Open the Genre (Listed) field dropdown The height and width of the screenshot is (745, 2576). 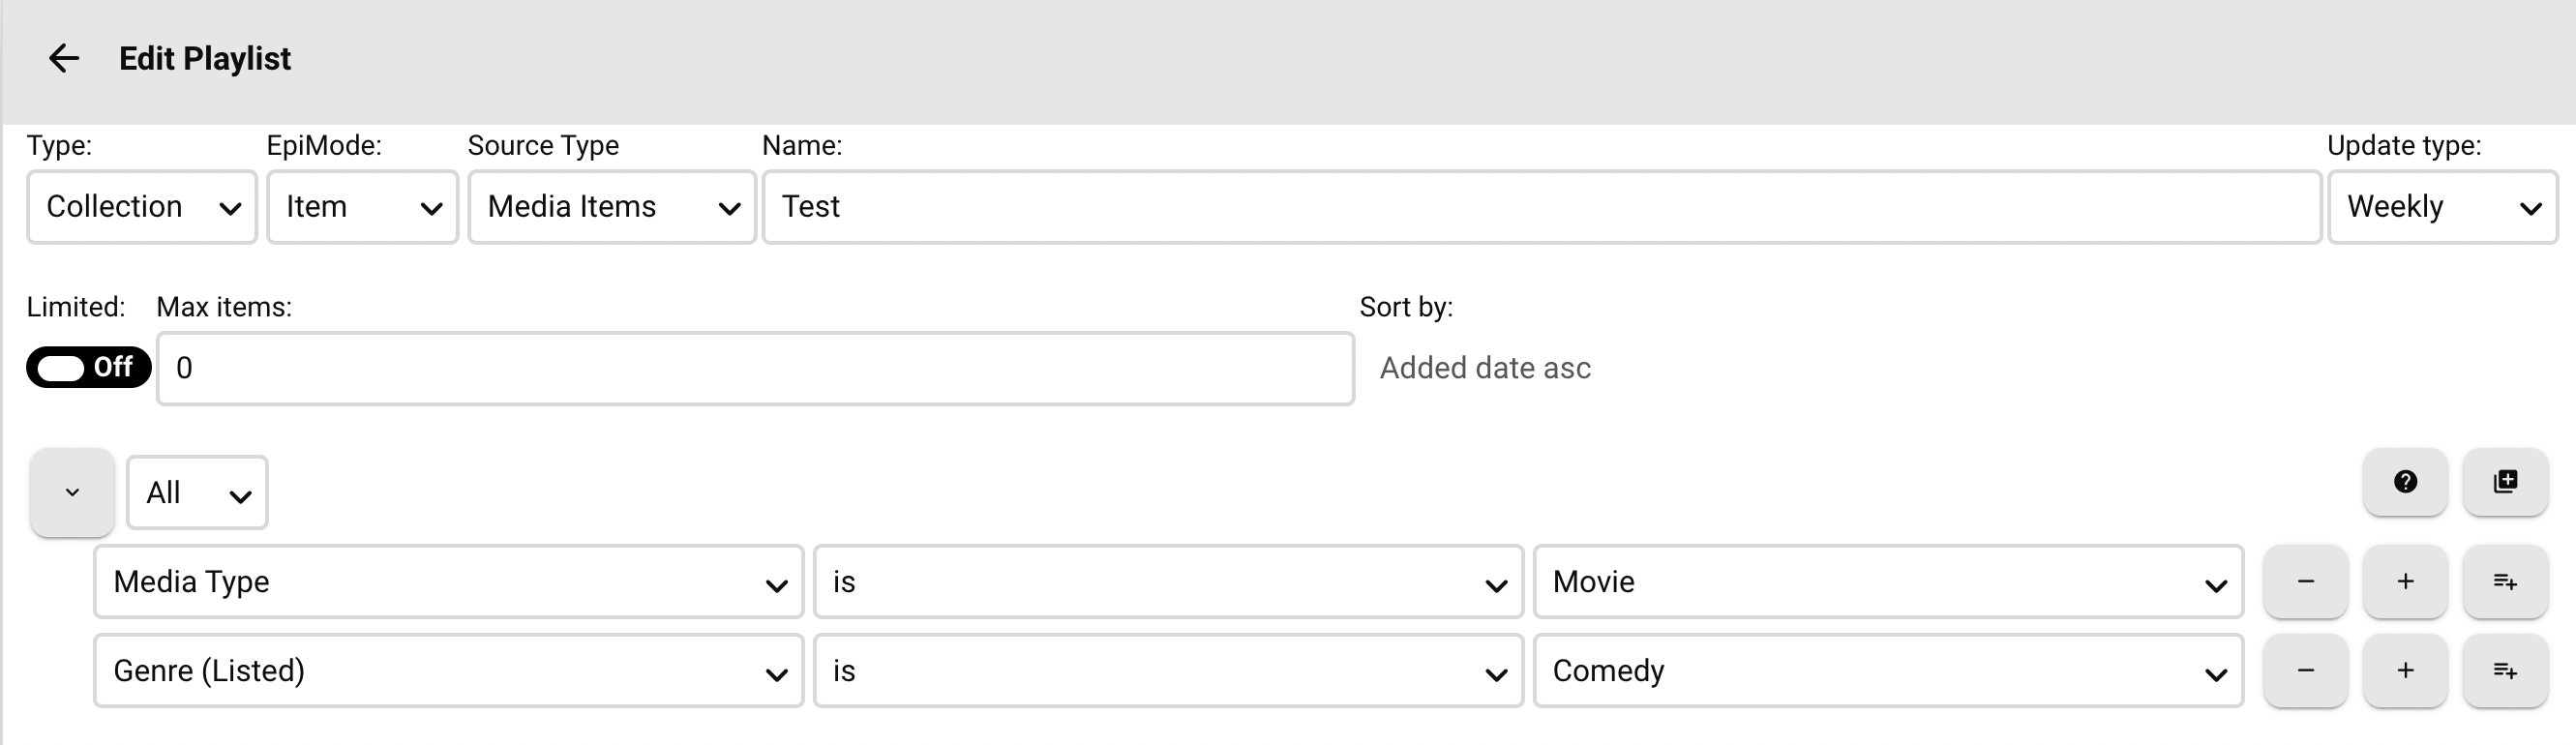(x=449, y=670)
